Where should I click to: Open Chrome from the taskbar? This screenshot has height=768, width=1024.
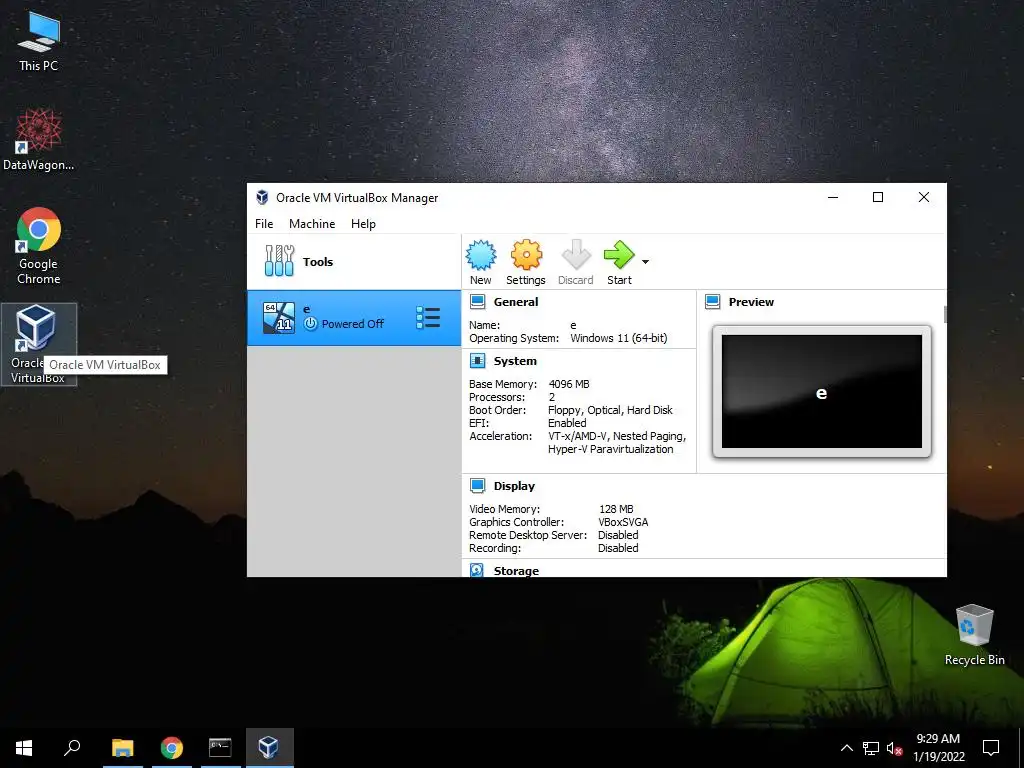(x=172, y=748)
